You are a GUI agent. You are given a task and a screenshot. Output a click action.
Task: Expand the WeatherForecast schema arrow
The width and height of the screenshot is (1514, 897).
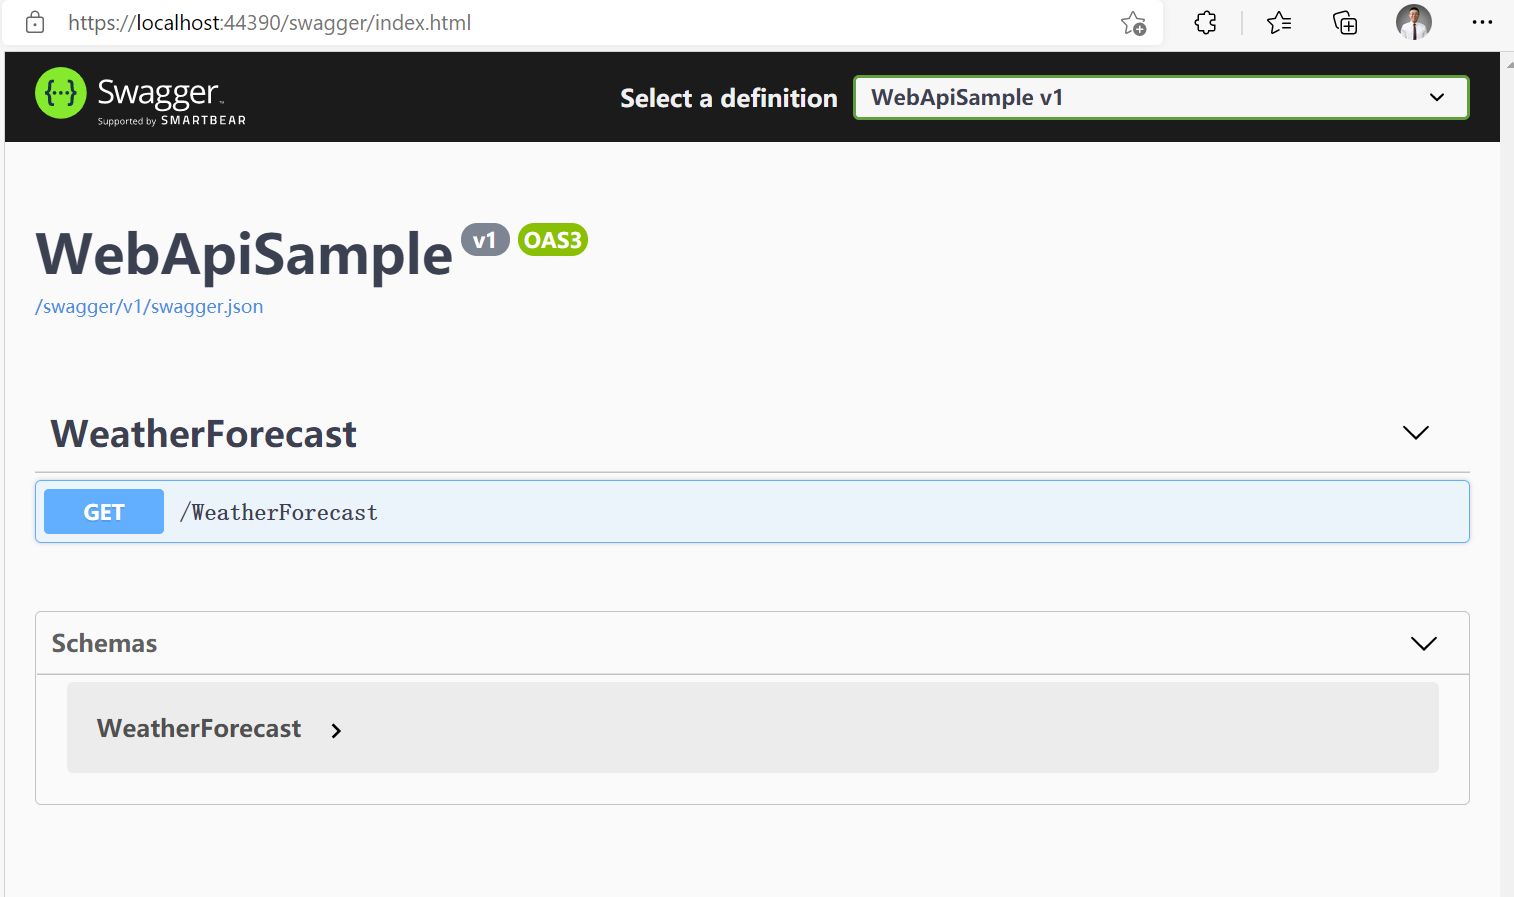(x=336, y=731)
